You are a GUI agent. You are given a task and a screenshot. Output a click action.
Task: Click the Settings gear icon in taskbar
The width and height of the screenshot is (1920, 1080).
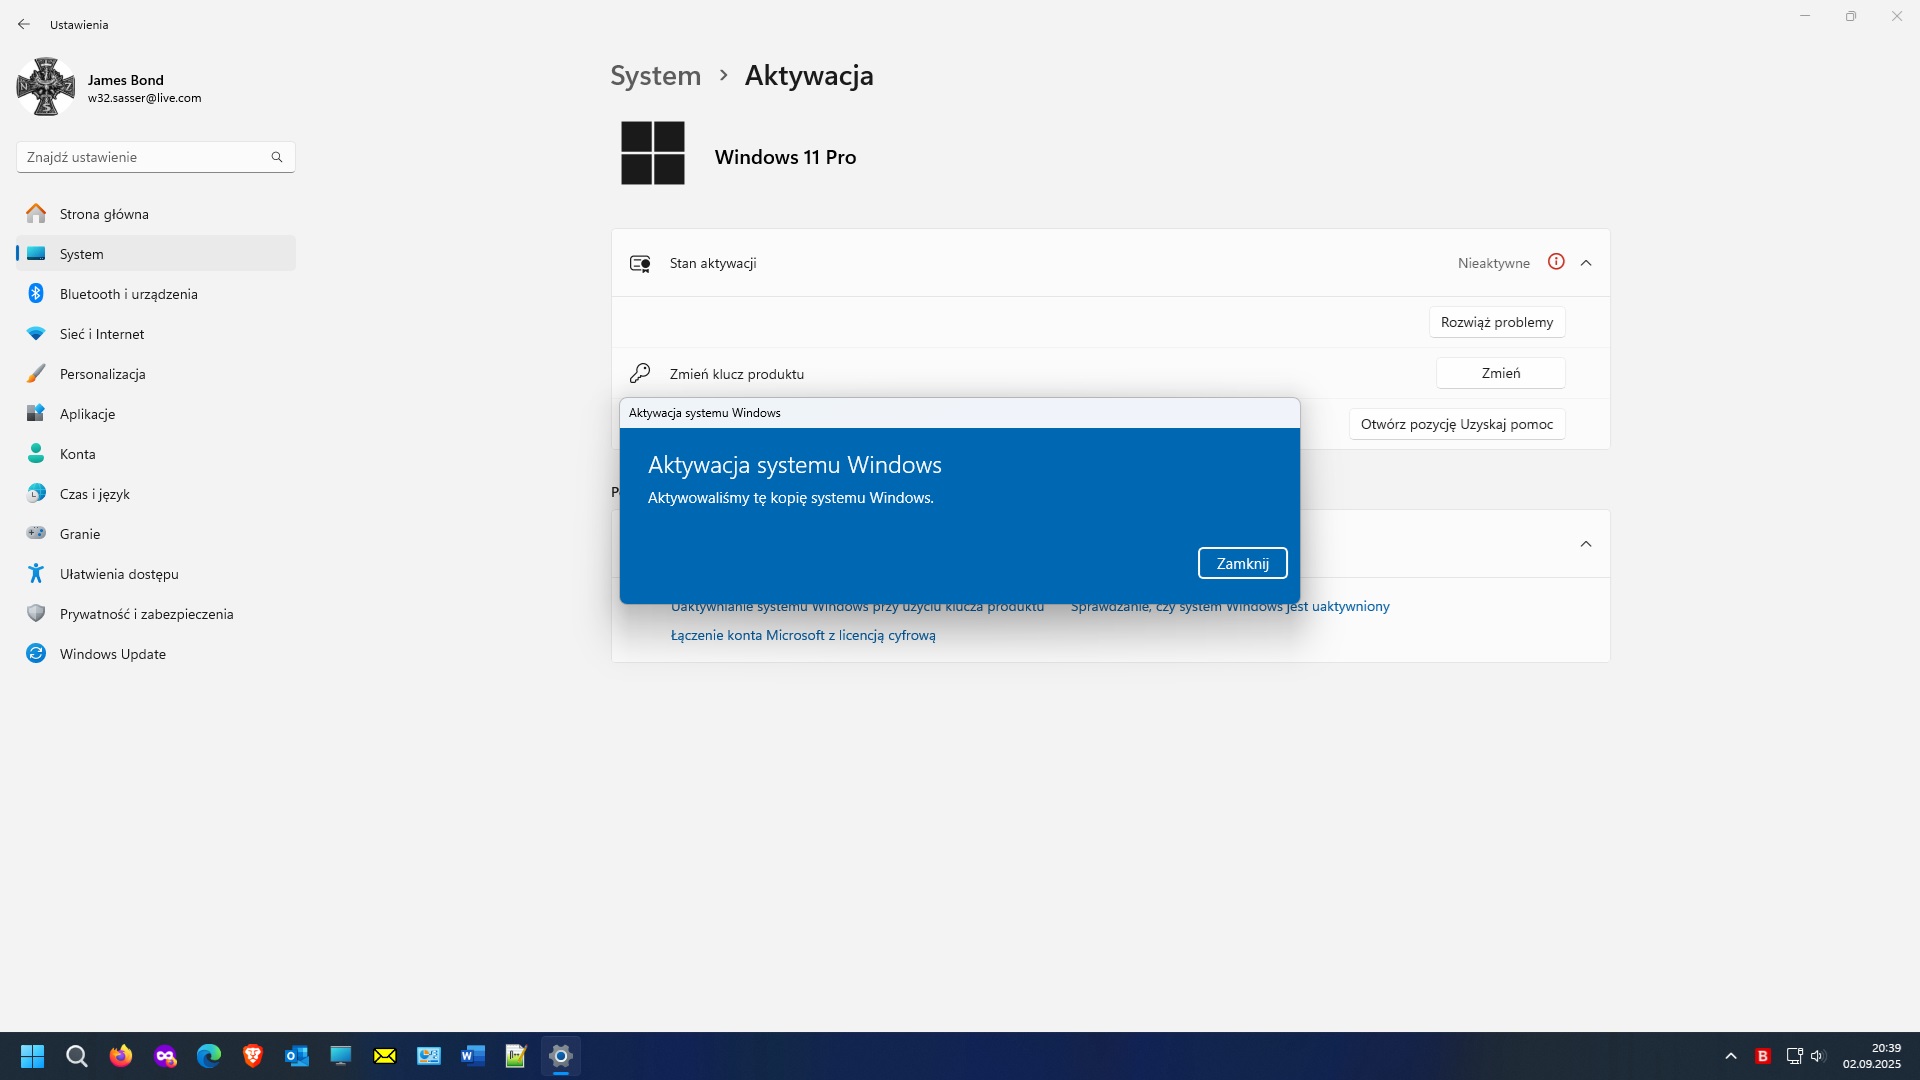click(561, 1056)
